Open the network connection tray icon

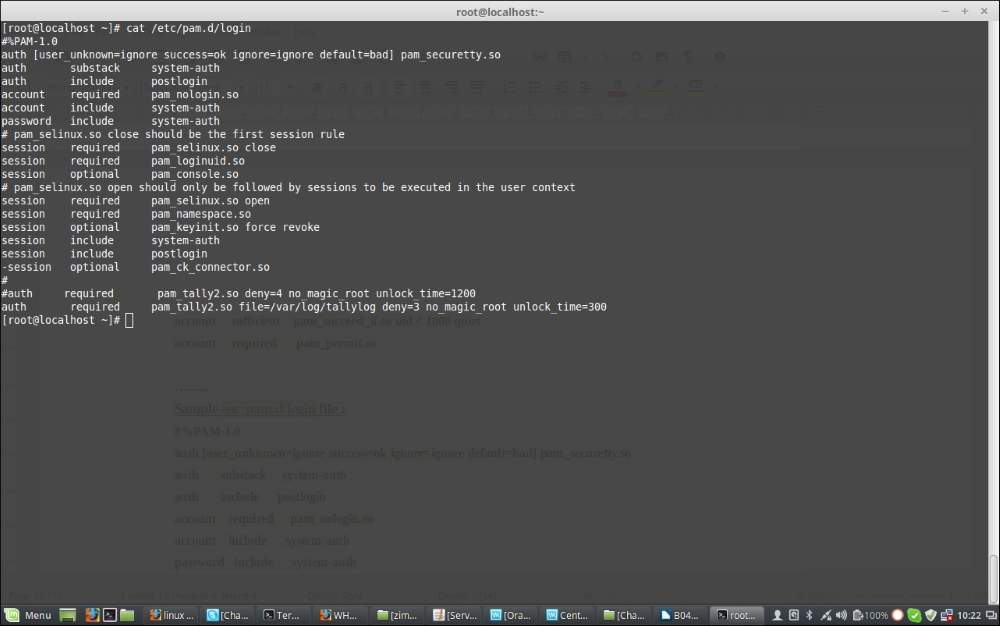826,615
